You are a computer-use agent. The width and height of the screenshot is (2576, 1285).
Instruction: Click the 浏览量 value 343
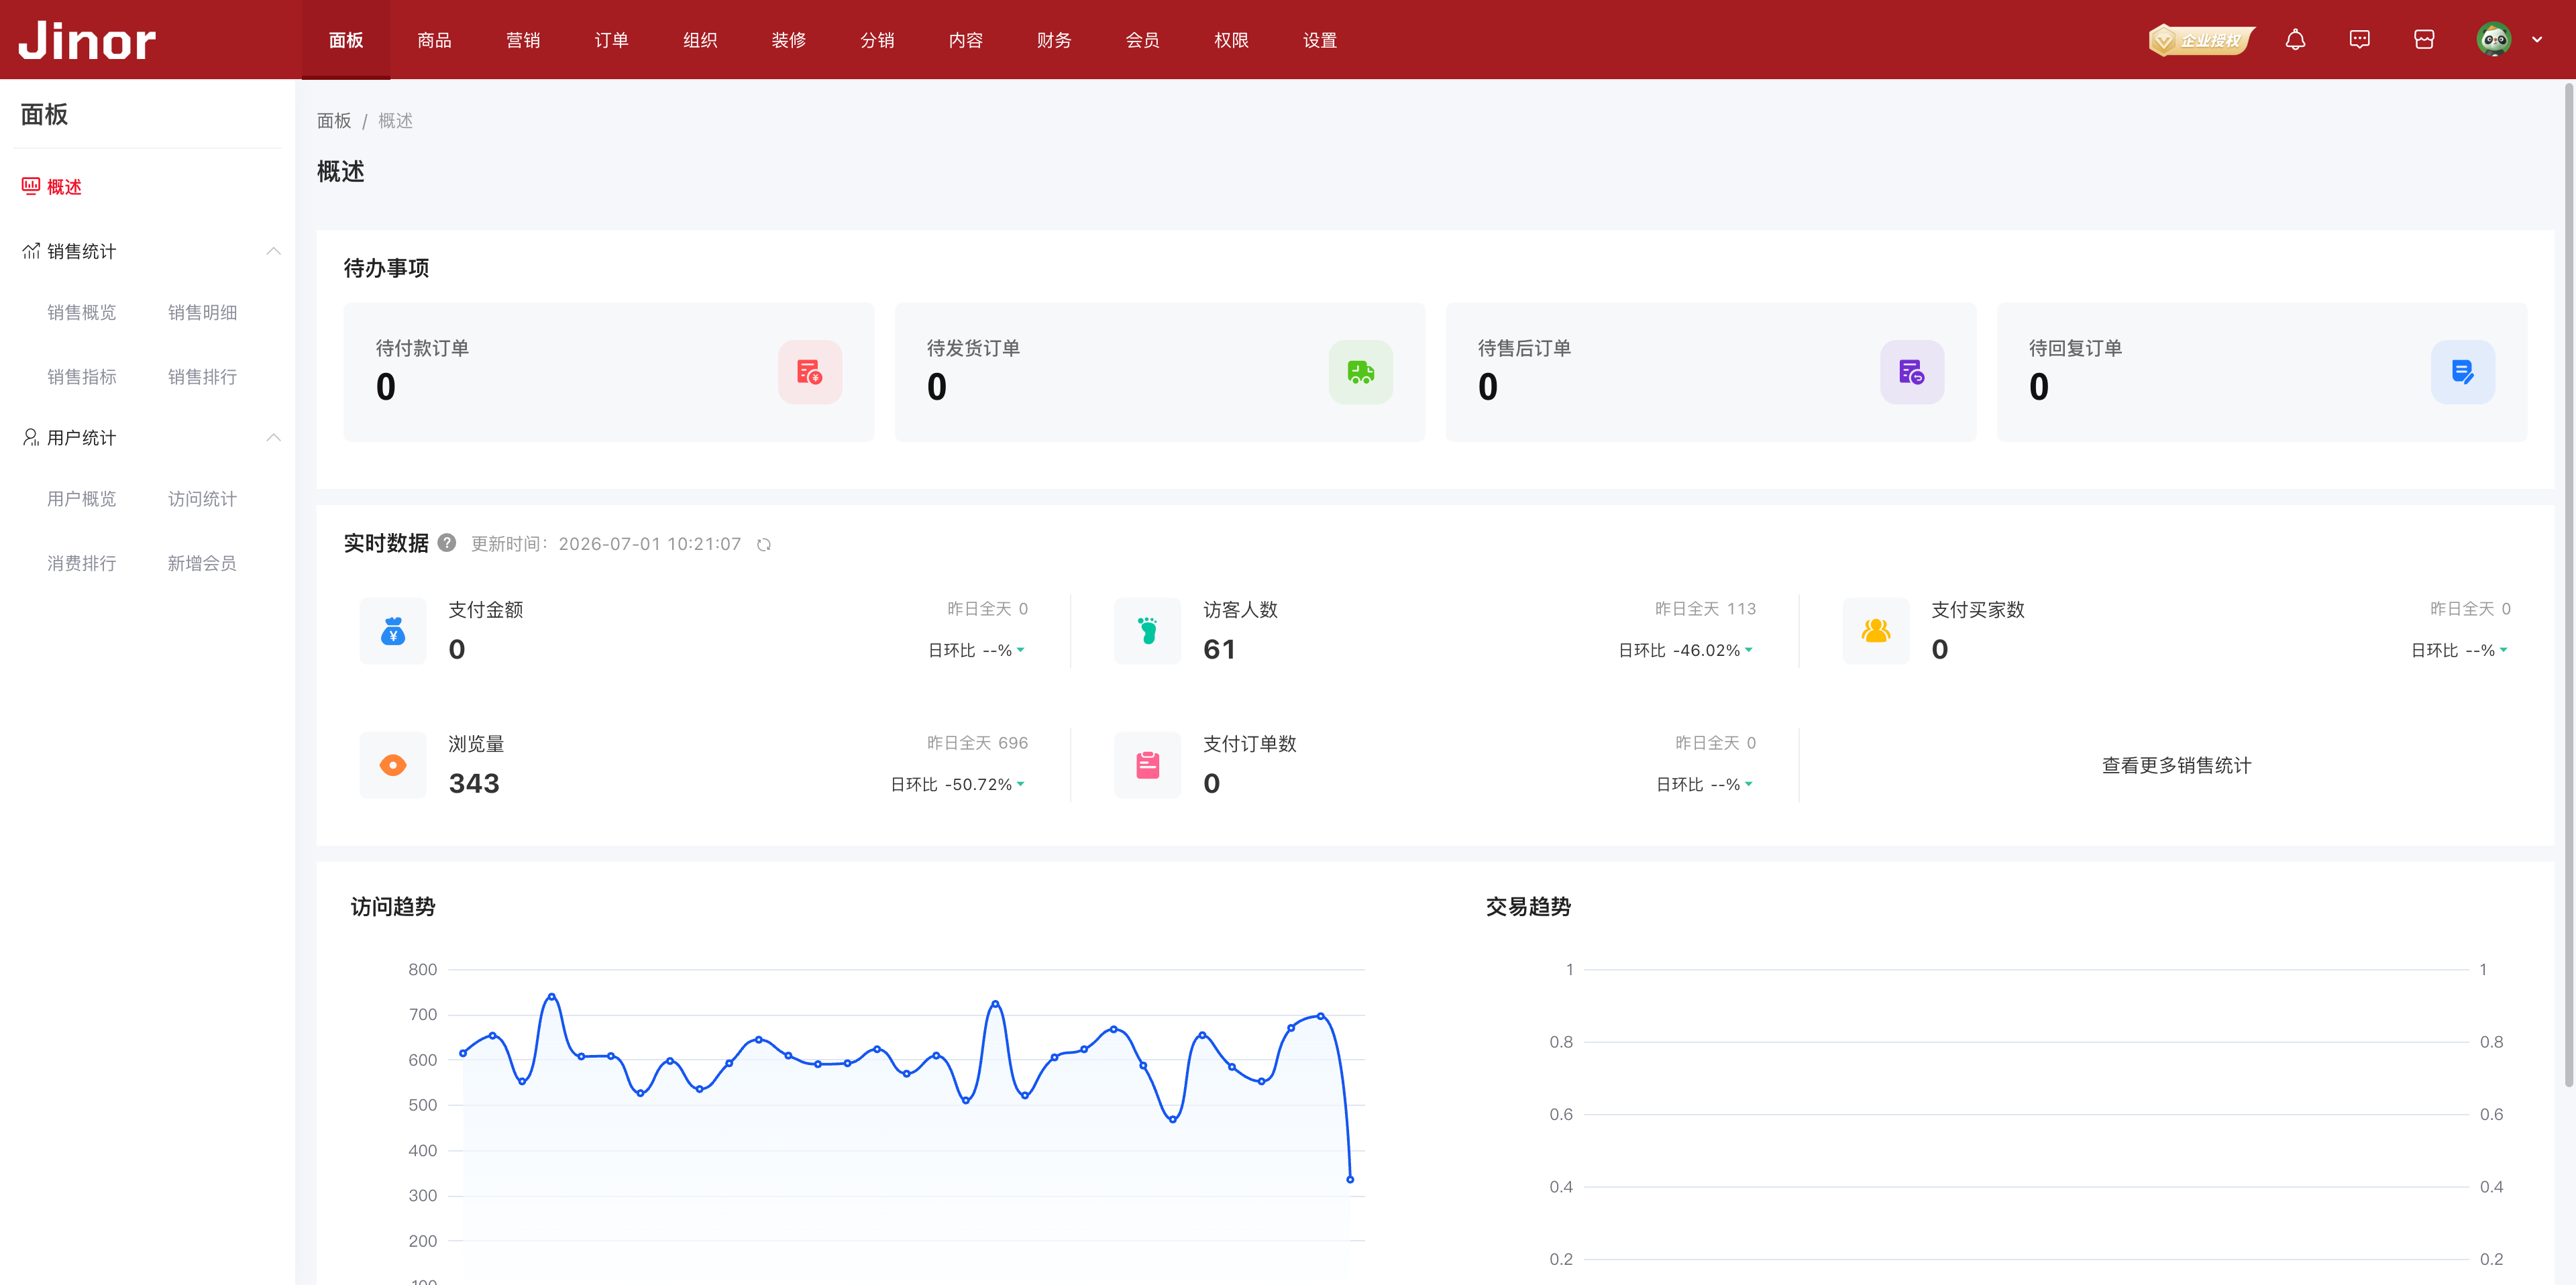click(474, 783)
